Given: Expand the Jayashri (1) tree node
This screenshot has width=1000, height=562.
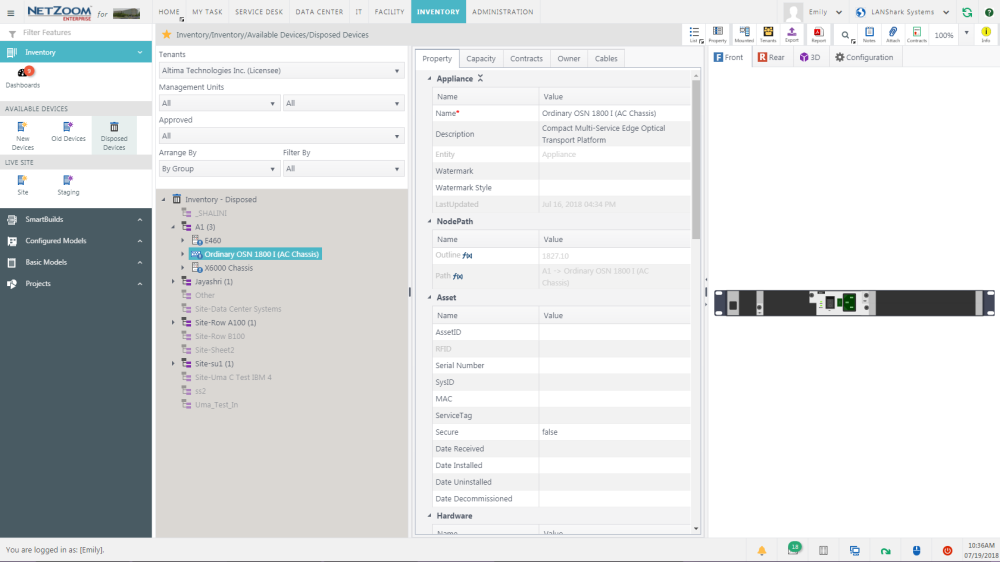Looking at the screenshot, I should point(173,281).
